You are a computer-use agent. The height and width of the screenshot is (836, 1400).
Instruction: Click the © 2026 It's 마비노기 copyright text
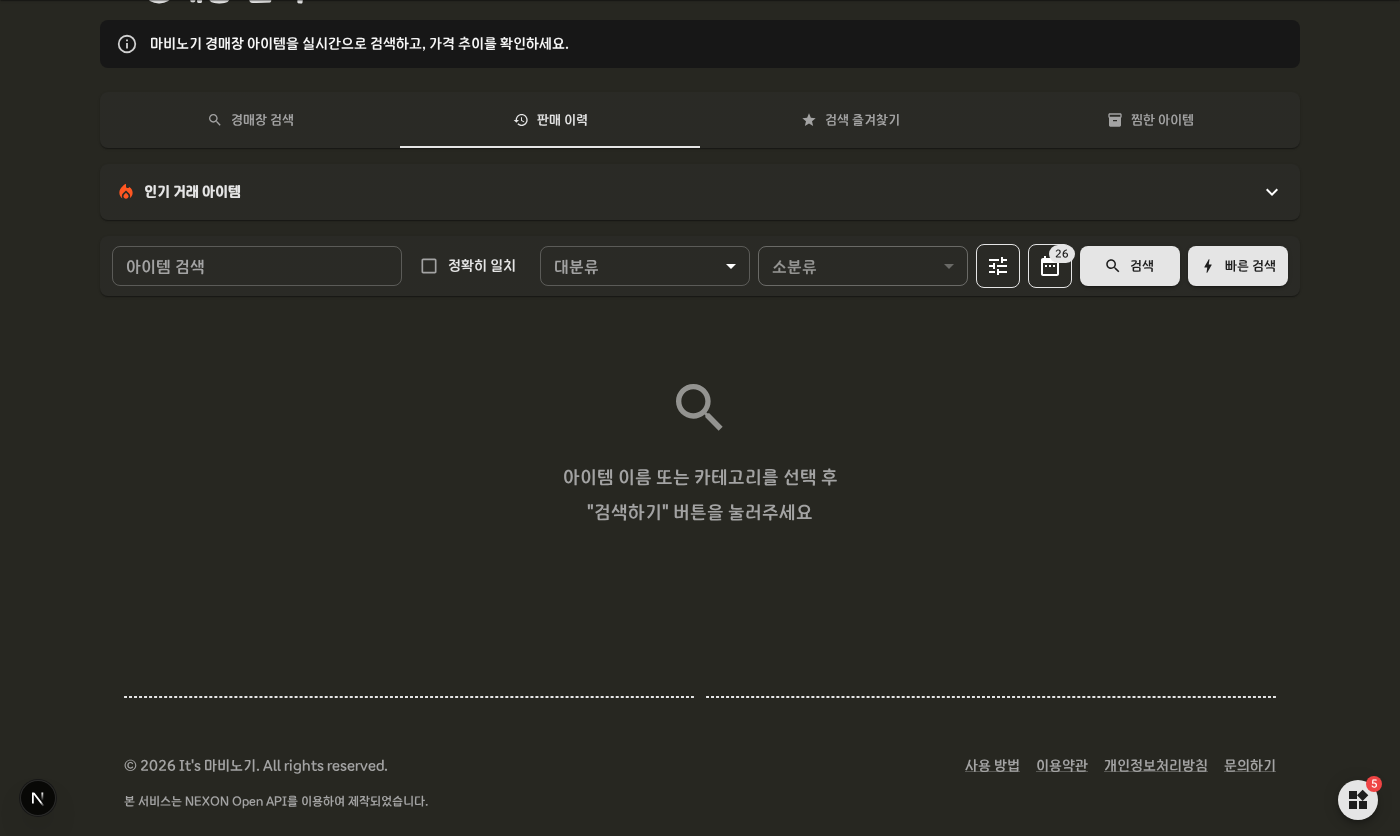click(x=256, y=766)
